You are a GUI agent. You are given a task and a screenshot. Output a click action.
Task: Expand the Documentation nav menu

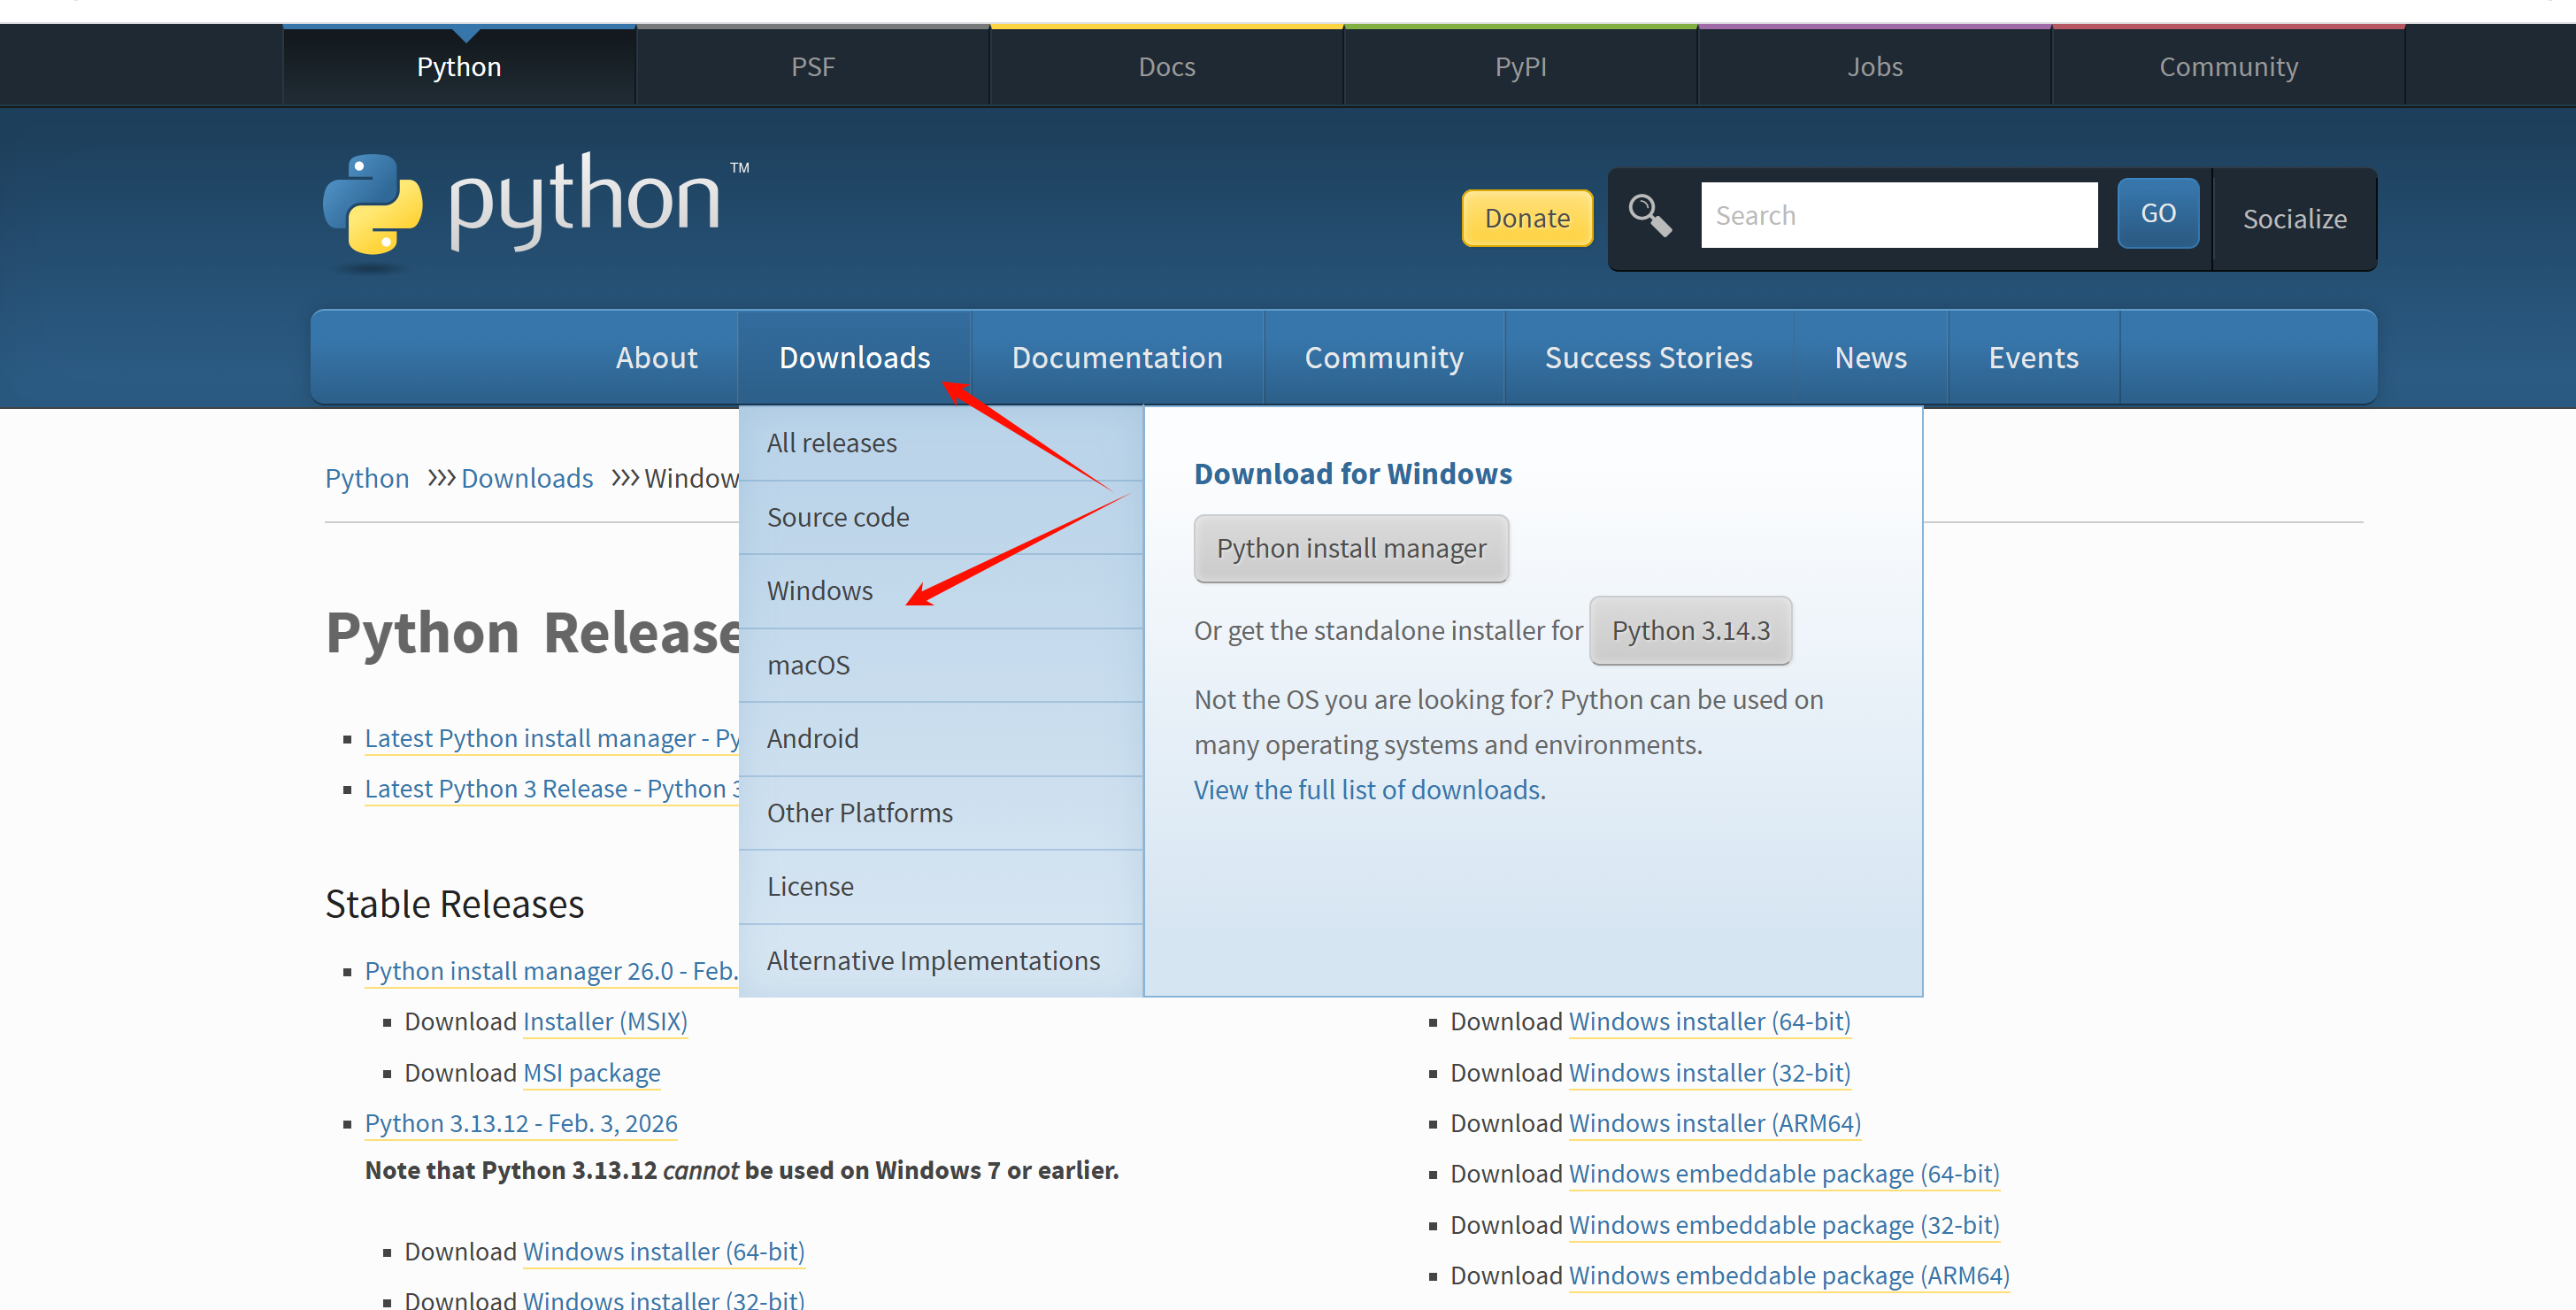coord(1116,358)
